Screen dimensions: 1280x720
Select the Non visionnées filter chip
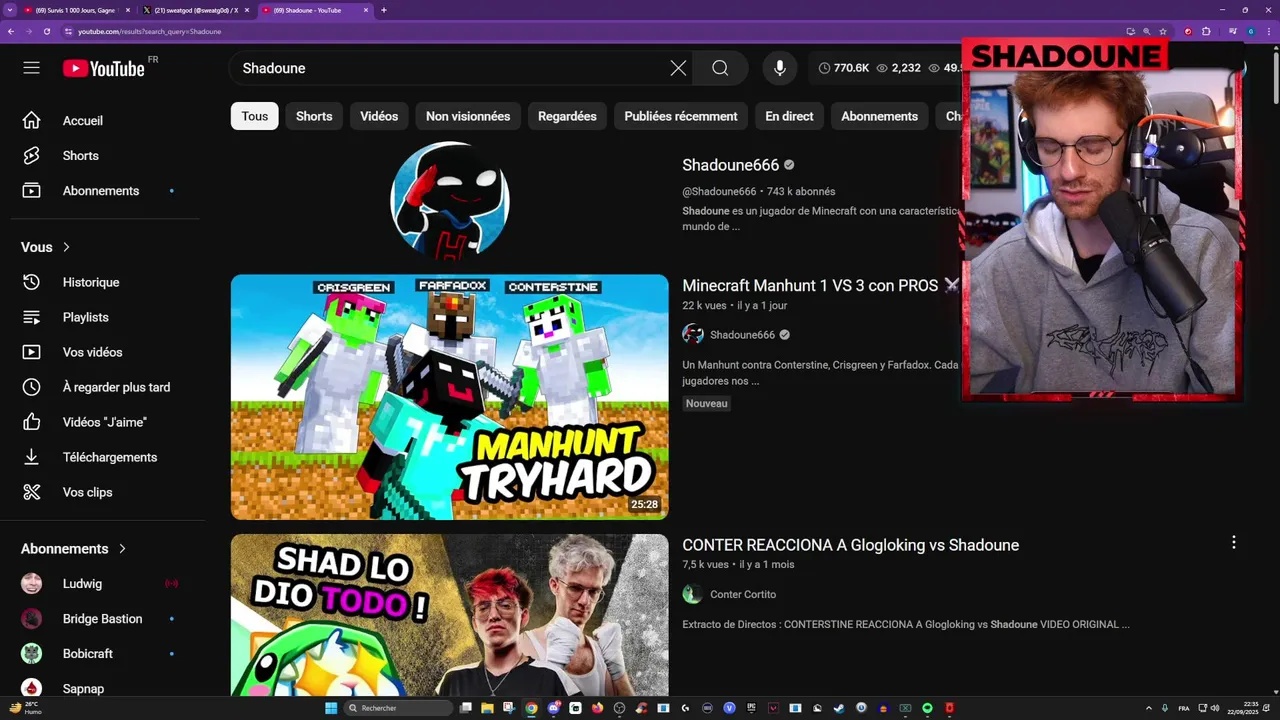point(468,116)
